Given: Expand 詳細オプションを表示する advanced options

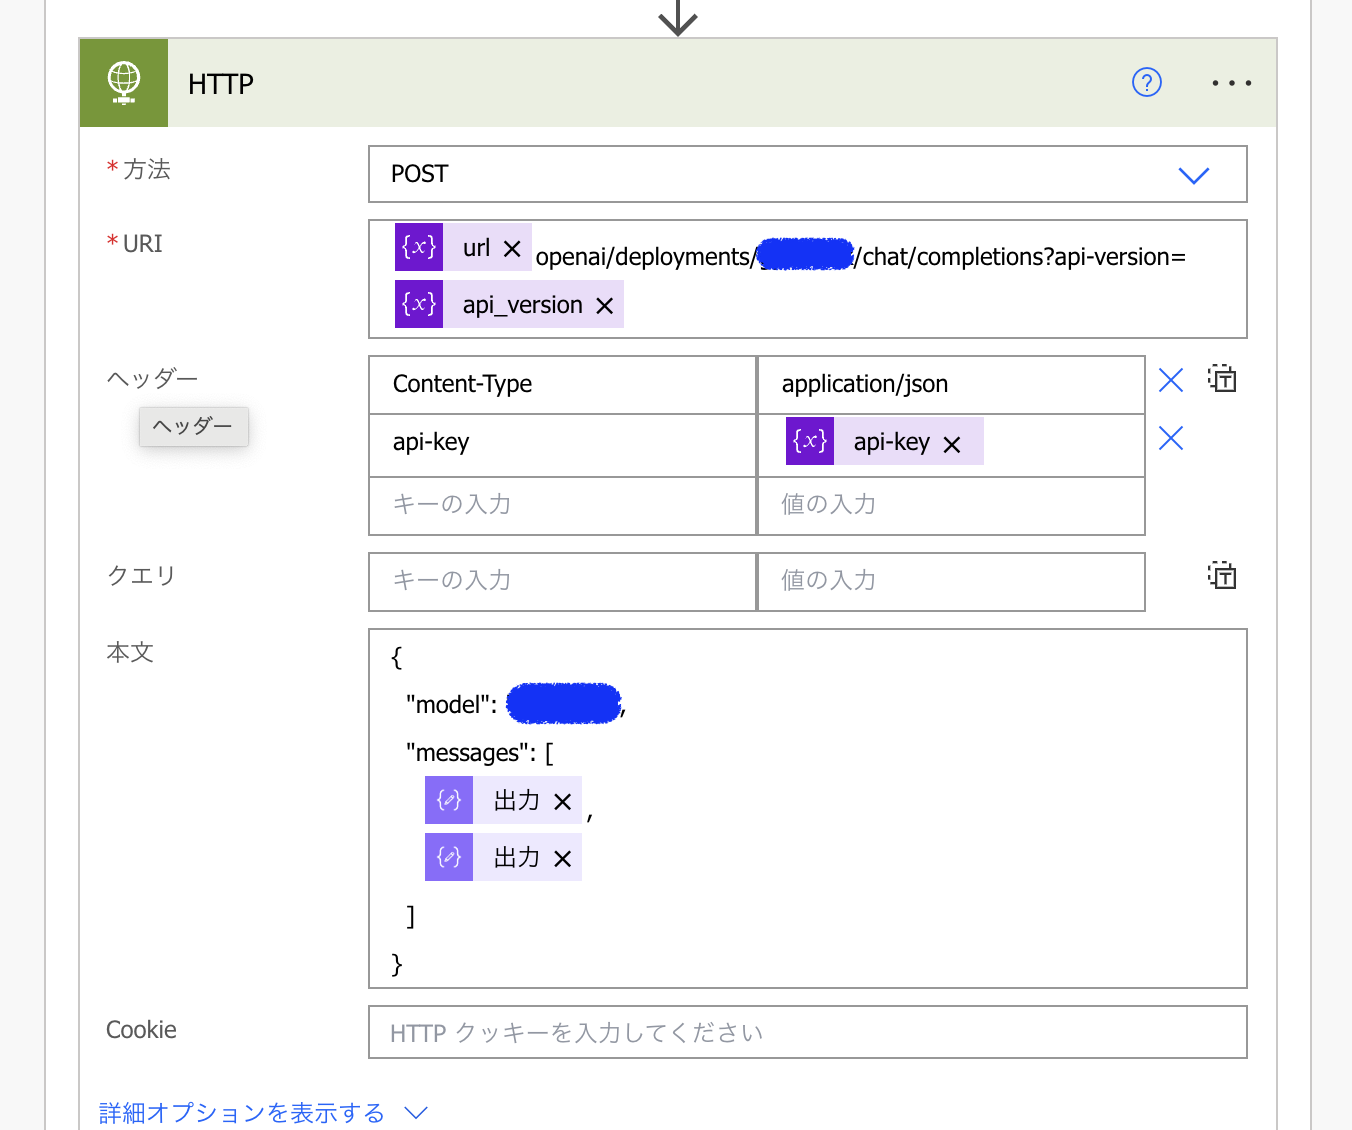Looking at the screenshot, I should pyautogui.click(x=240, y=1112).
